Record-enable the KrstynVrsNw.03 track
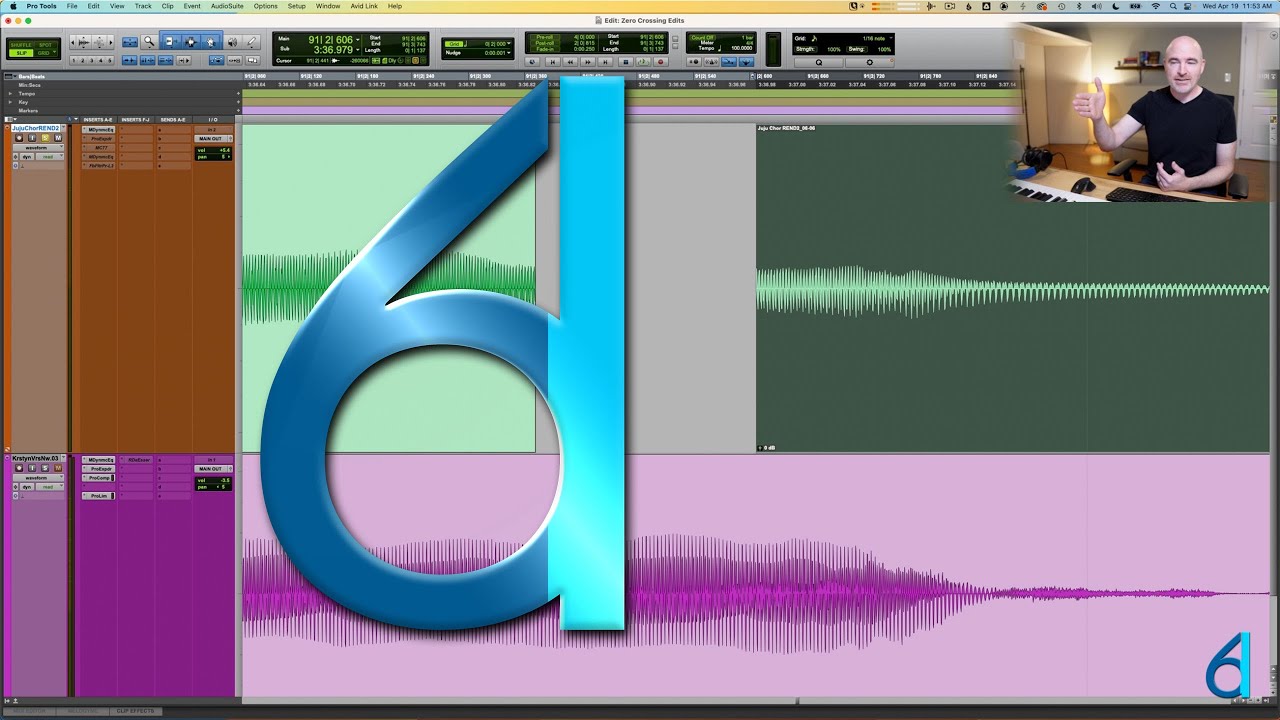 (19, 468)
